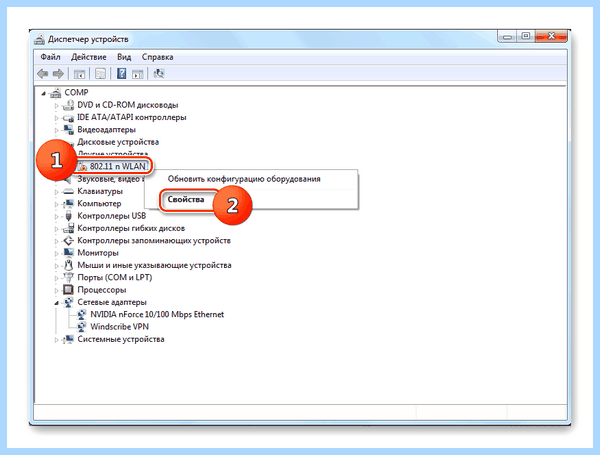Open the Файл menu
Image resolution: width=600 pixels, height=455 pixels.
click(x=50, y=57)
